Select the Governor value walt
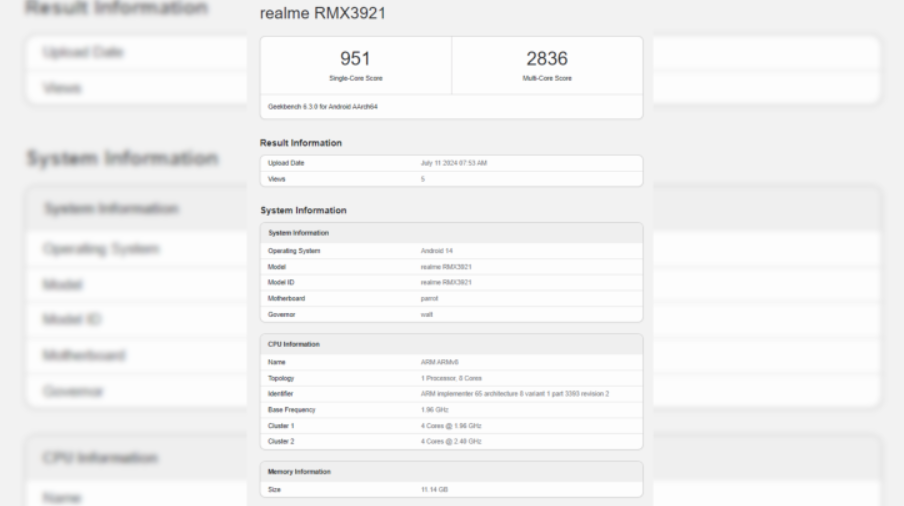This screenshot has width=904, height=506. [427, 314]
